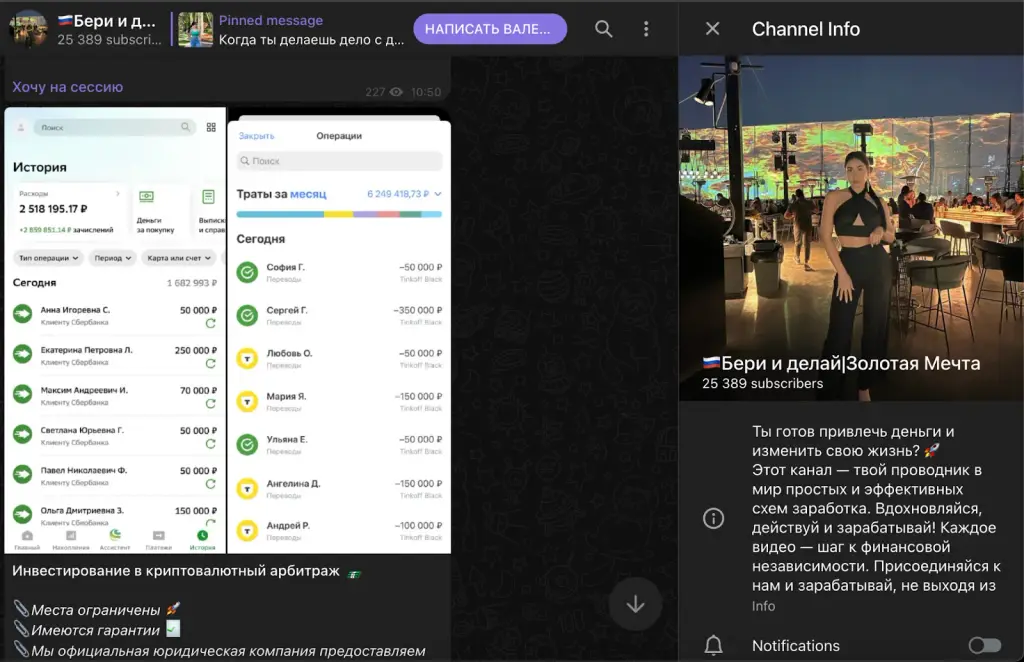Click the views eye icon on message
Viewport: 1024px width, 662px height.
click(396, 92)
